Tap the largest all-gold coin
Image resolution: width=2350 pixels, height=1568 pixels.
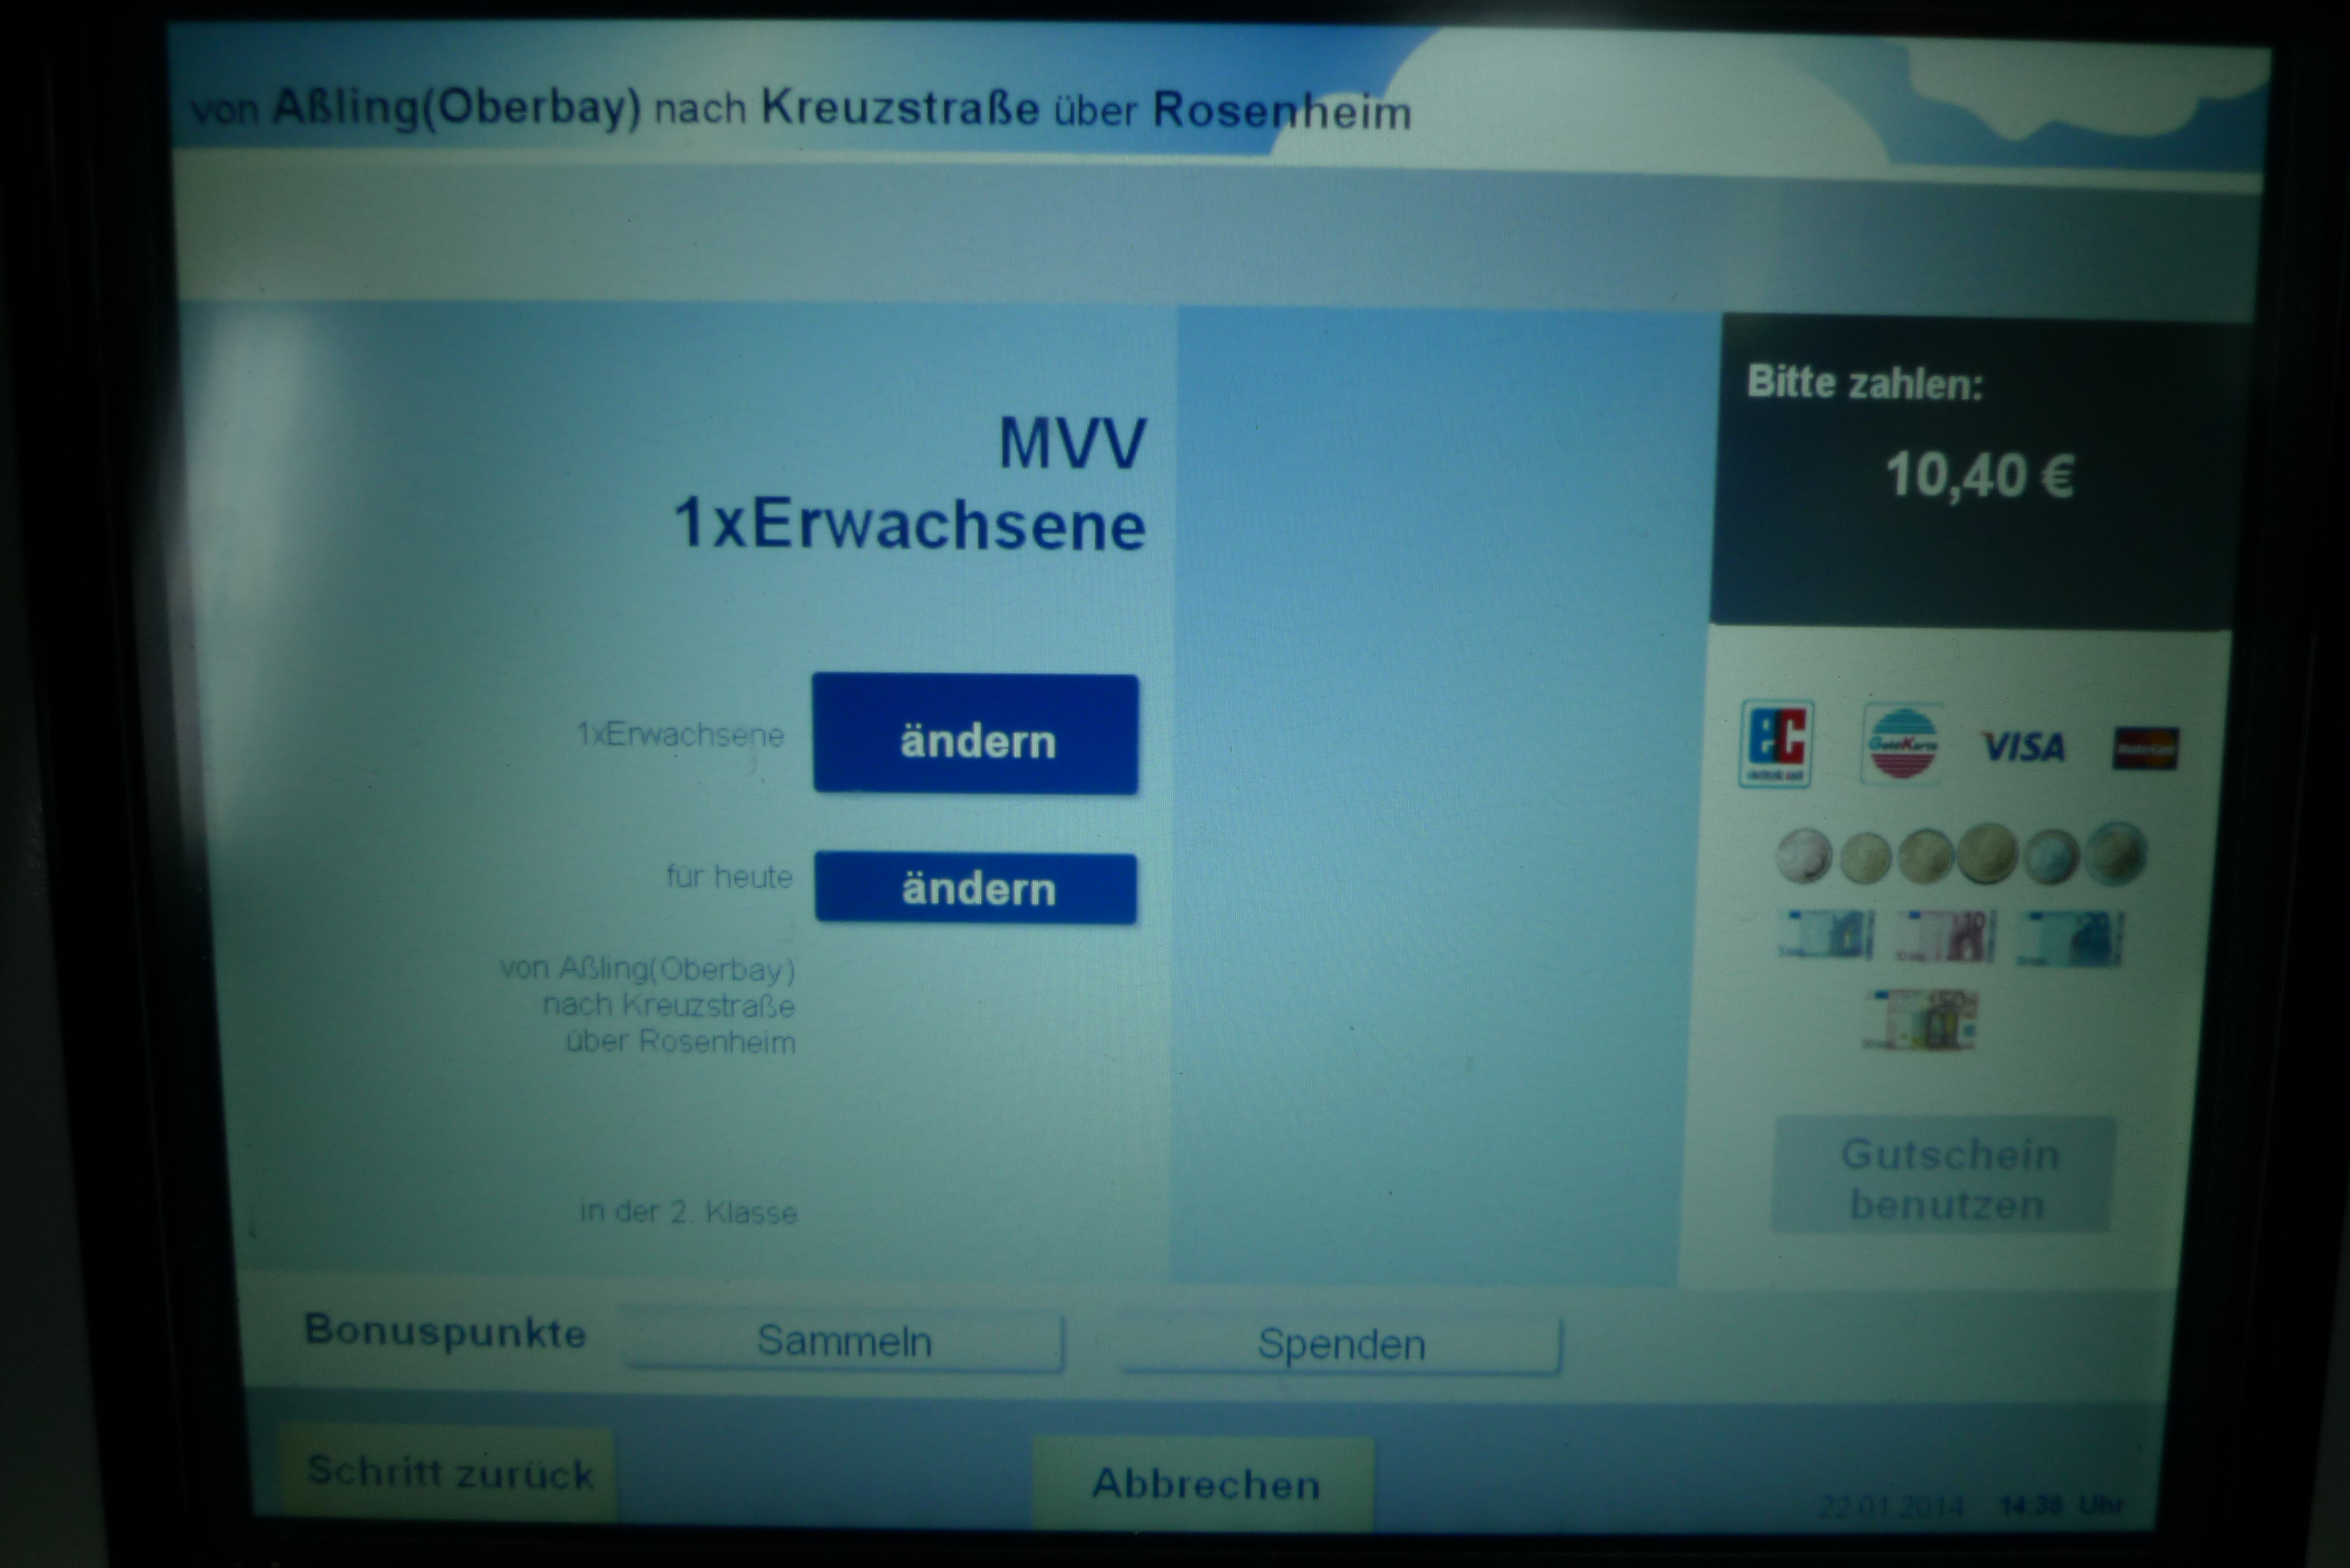point(1986,853)
